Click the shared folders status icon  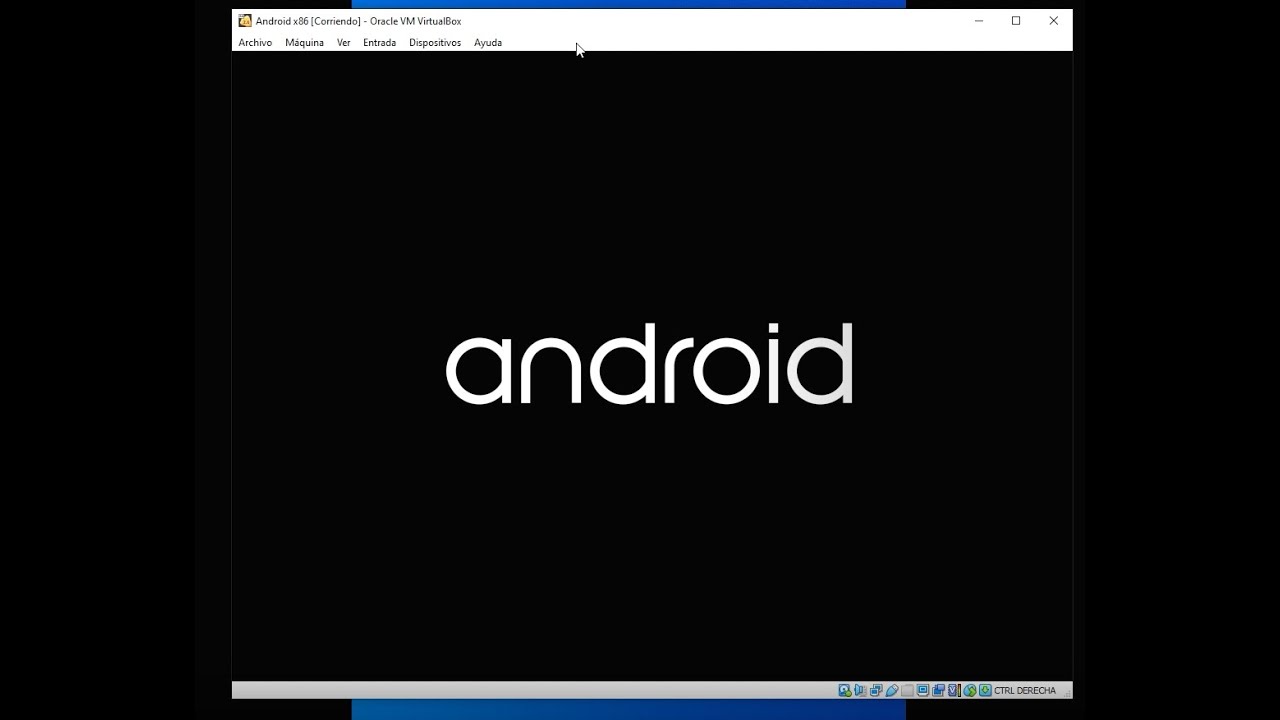click(x=907, y=690)
